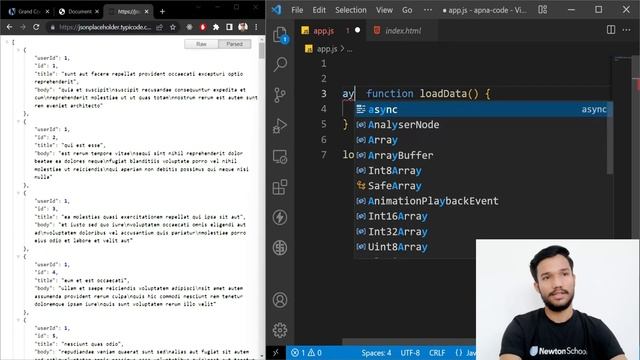Image resolution: width=640 pixels, height=360 pixels.
Task: Open the browser side panel icon
Action: click(x=229, y=27)
